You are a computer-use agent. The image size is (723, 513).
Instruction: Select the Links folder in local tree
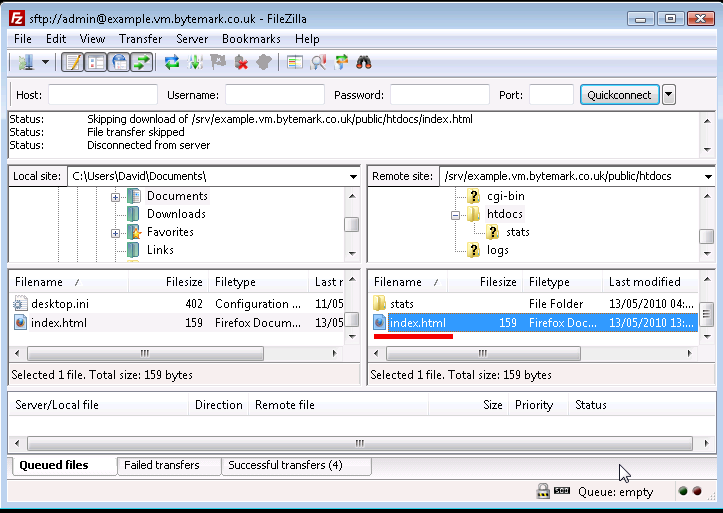pyautogui.click(x=160, y=250)
